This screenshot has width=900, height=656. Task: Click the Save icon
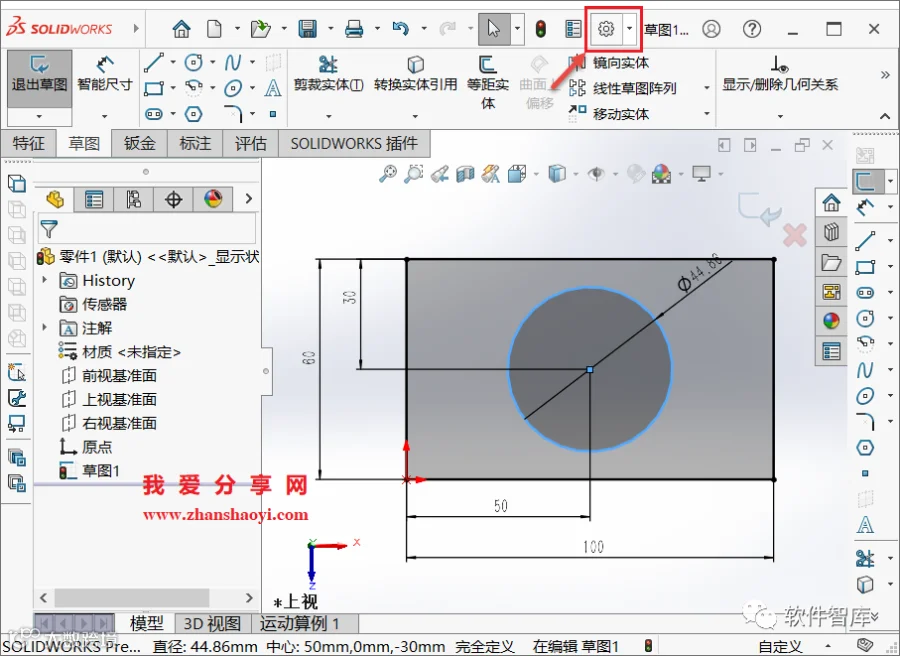click(x=308, y=28)
